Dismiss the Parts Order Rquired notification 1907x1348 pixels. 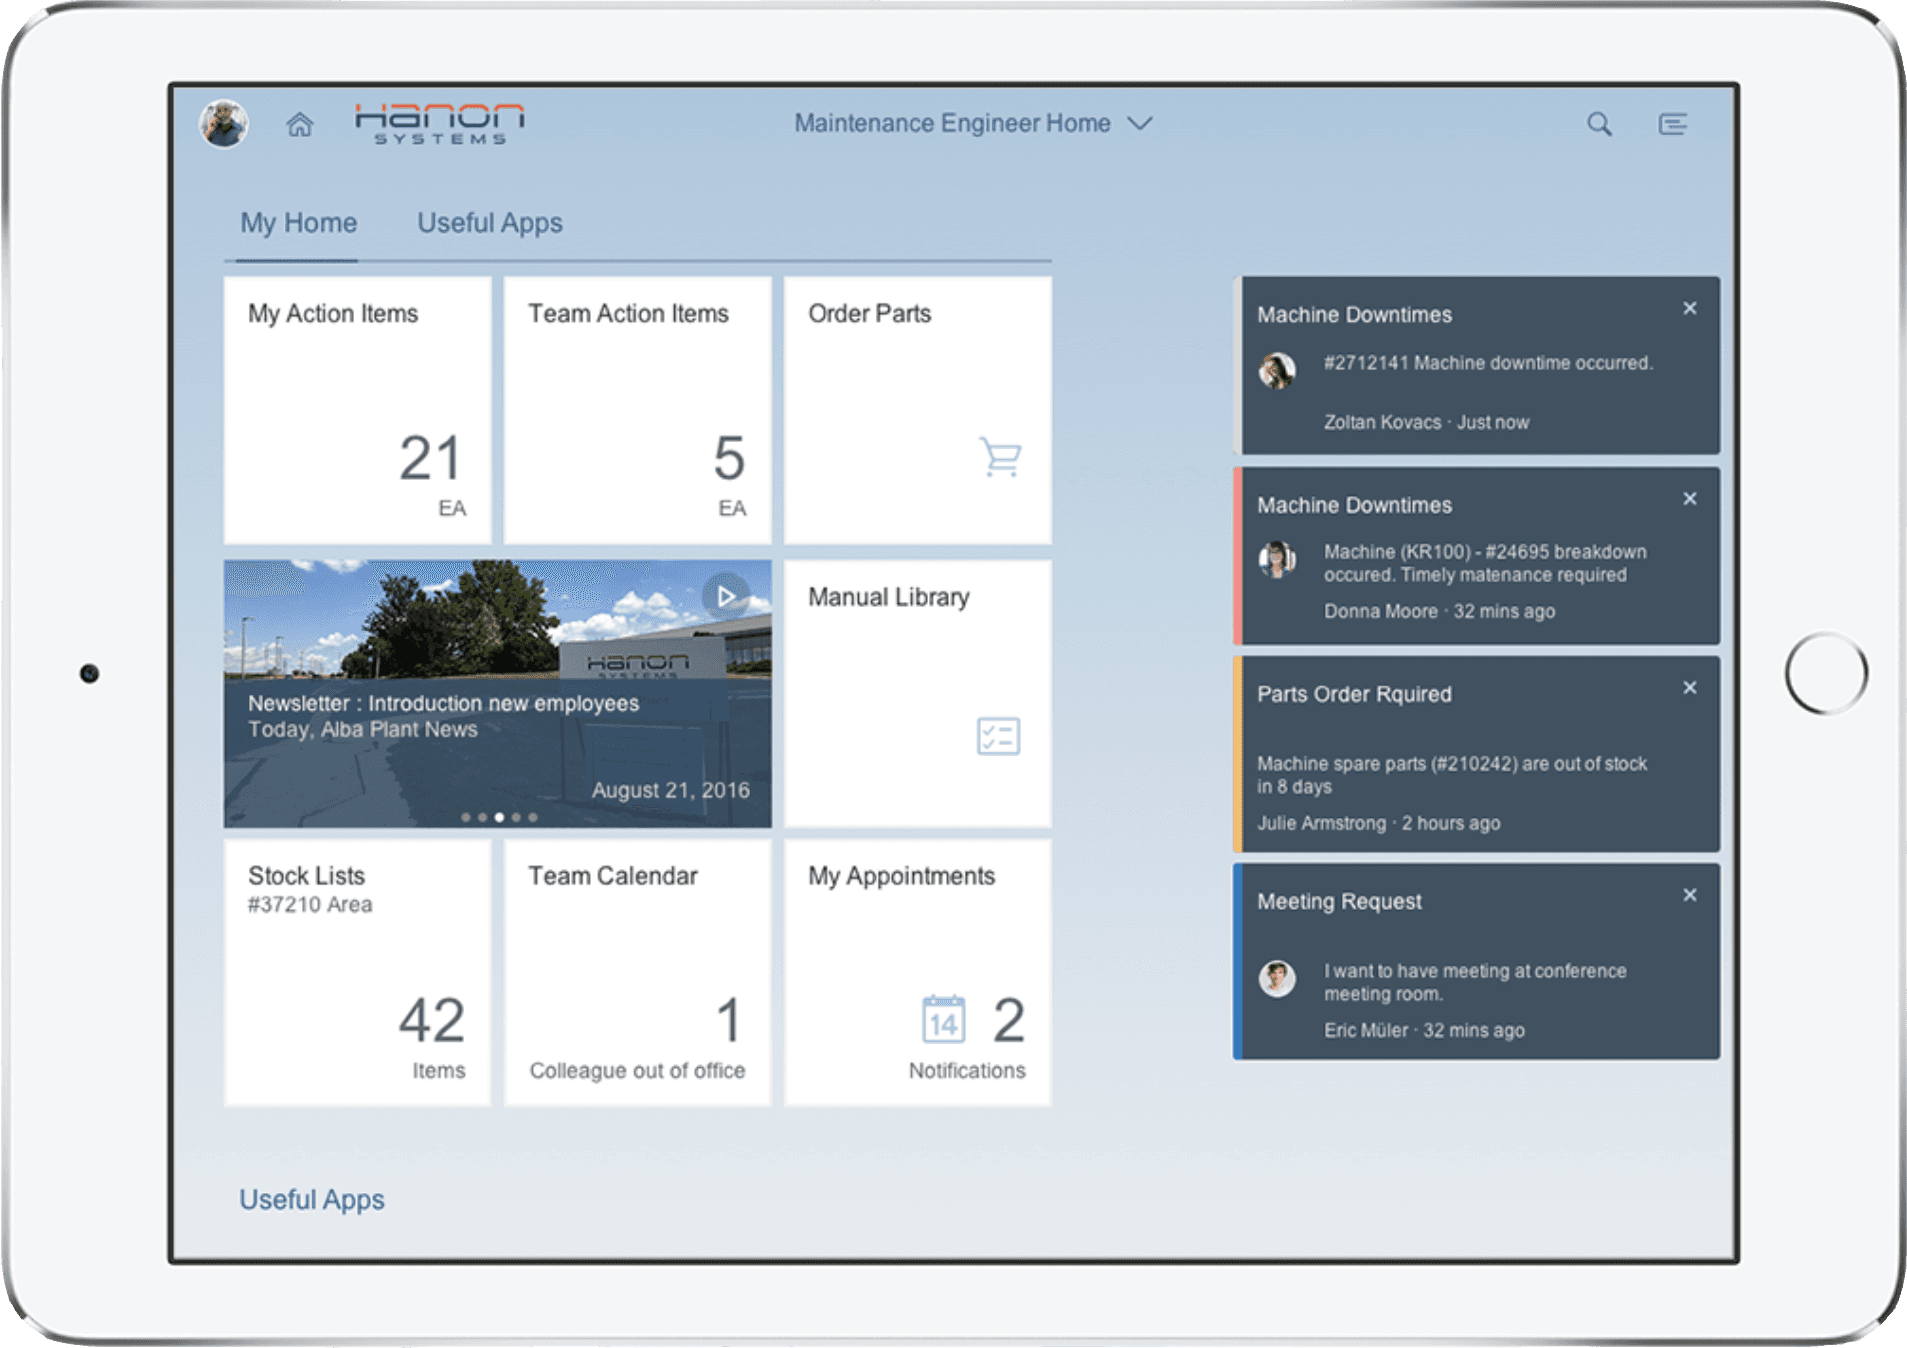1690,687
